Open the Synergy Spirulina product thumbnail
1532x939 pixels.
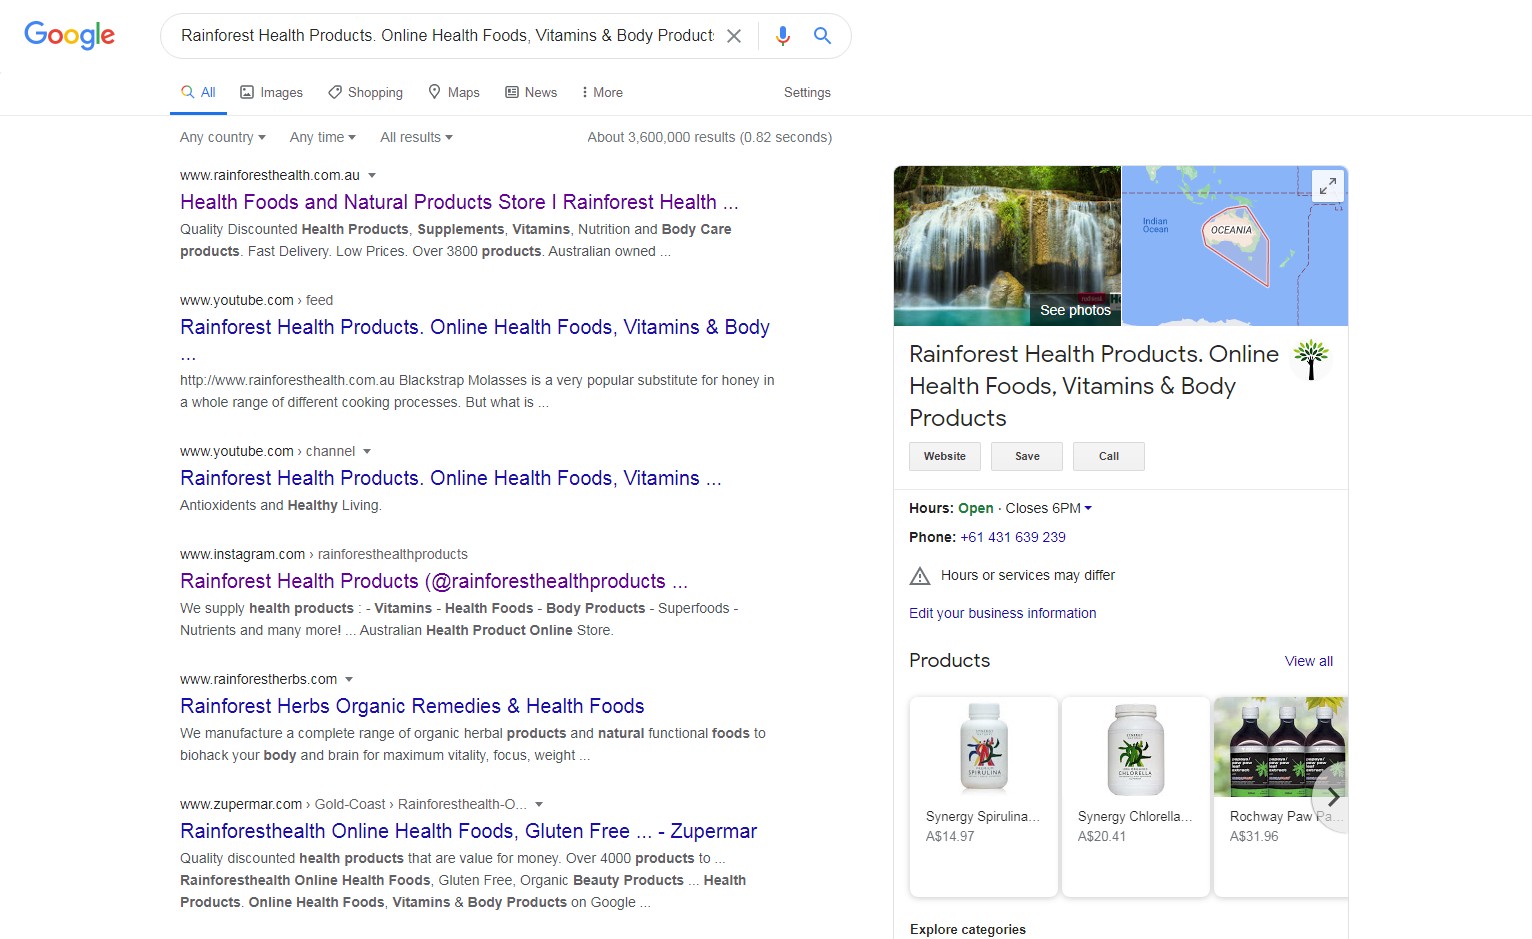coord(984,747)
